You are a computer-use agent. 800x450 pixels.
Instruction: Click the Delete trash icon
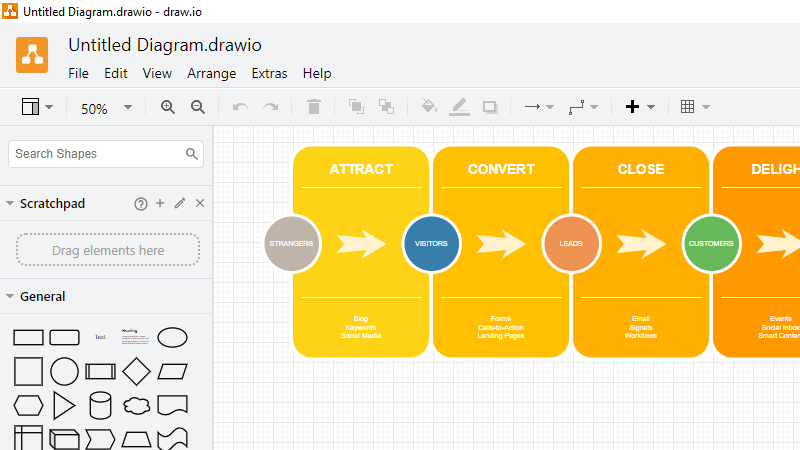[x=314, y=107]
